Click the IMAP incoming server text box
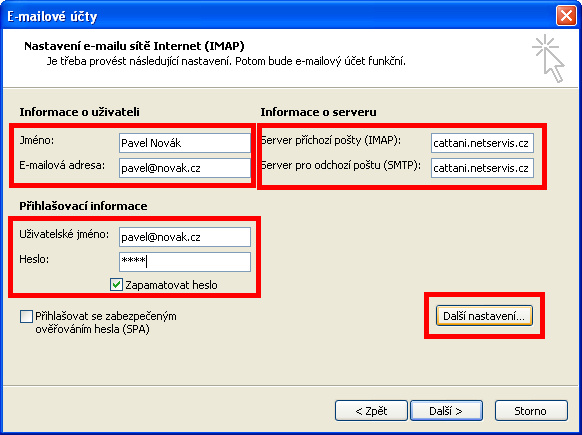The image size is (582, 435). [482, 143]
